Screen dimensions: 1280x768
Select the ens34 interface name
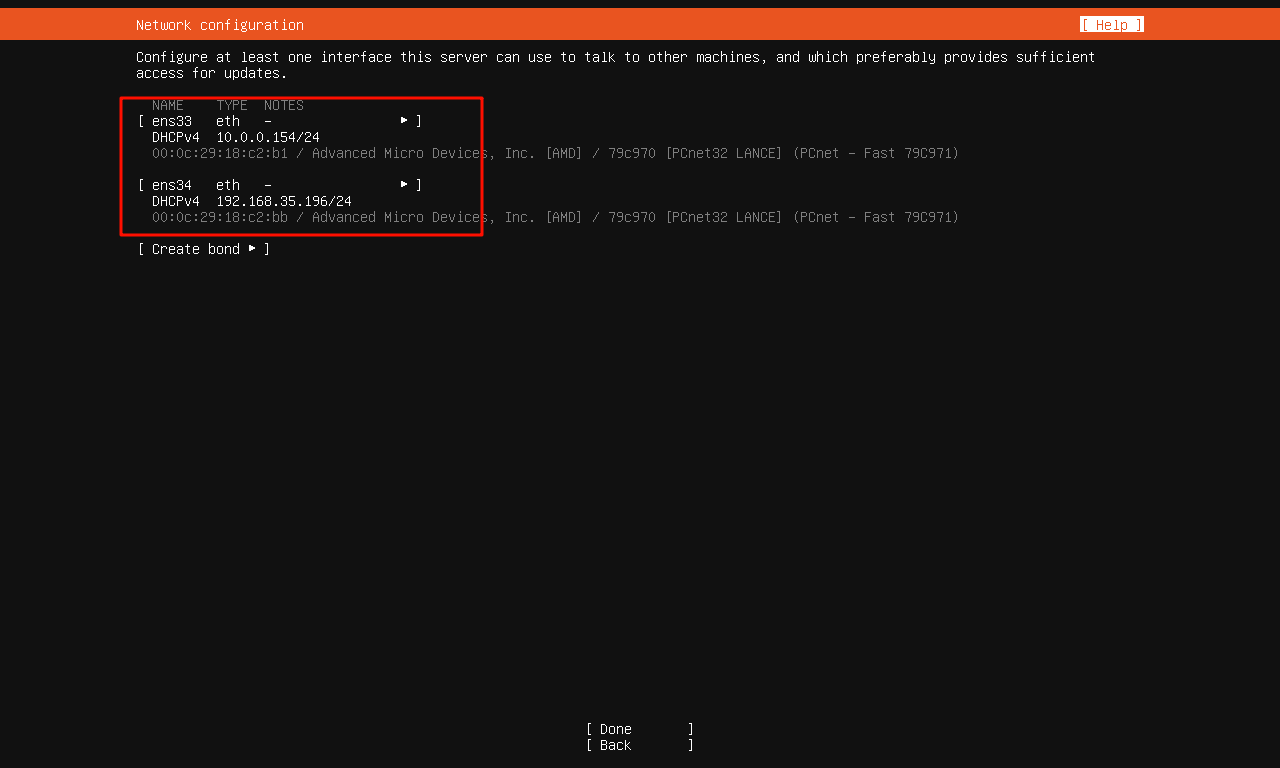171,185
